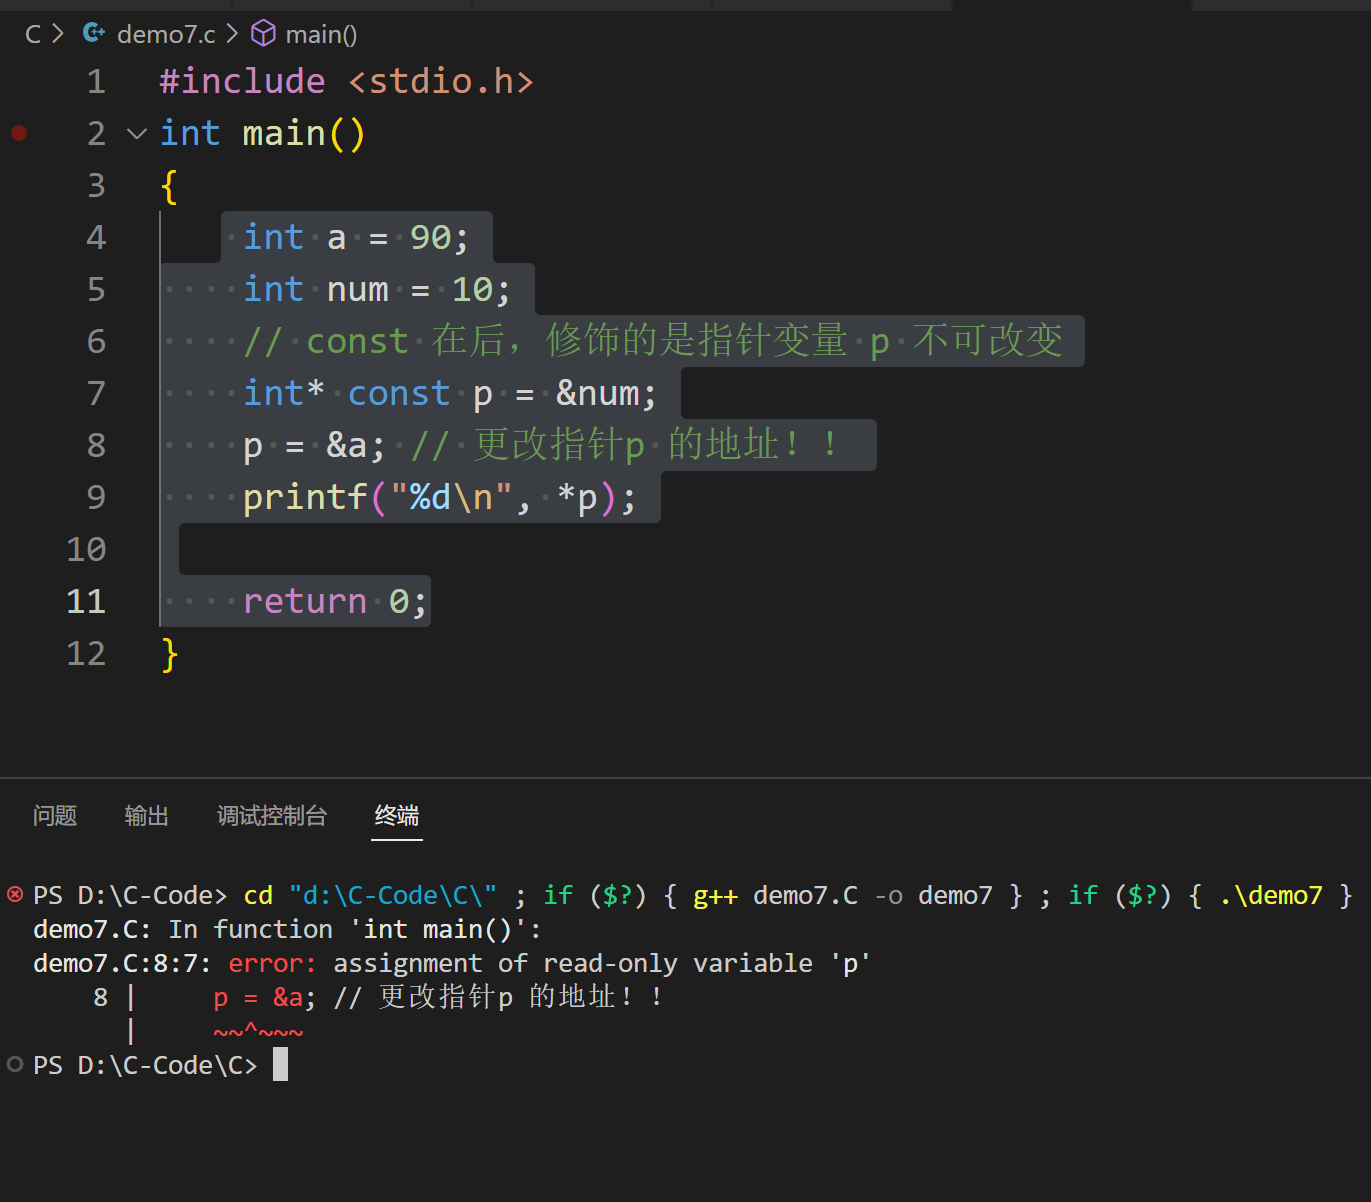Place cursor on "#include <stdio.h>" line

click(347, 81)
